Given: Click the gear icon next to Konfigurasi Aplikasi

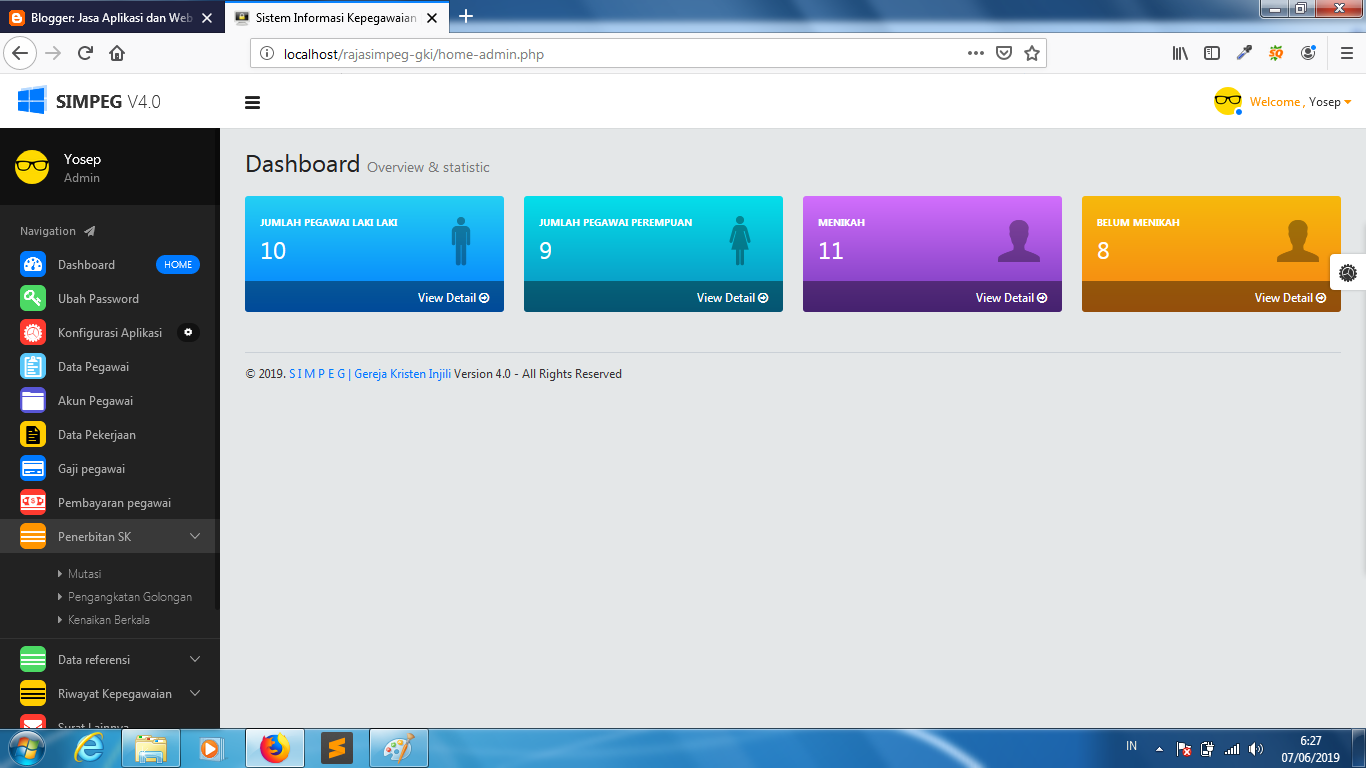Looking at the screenshot, I should point(188,332).
